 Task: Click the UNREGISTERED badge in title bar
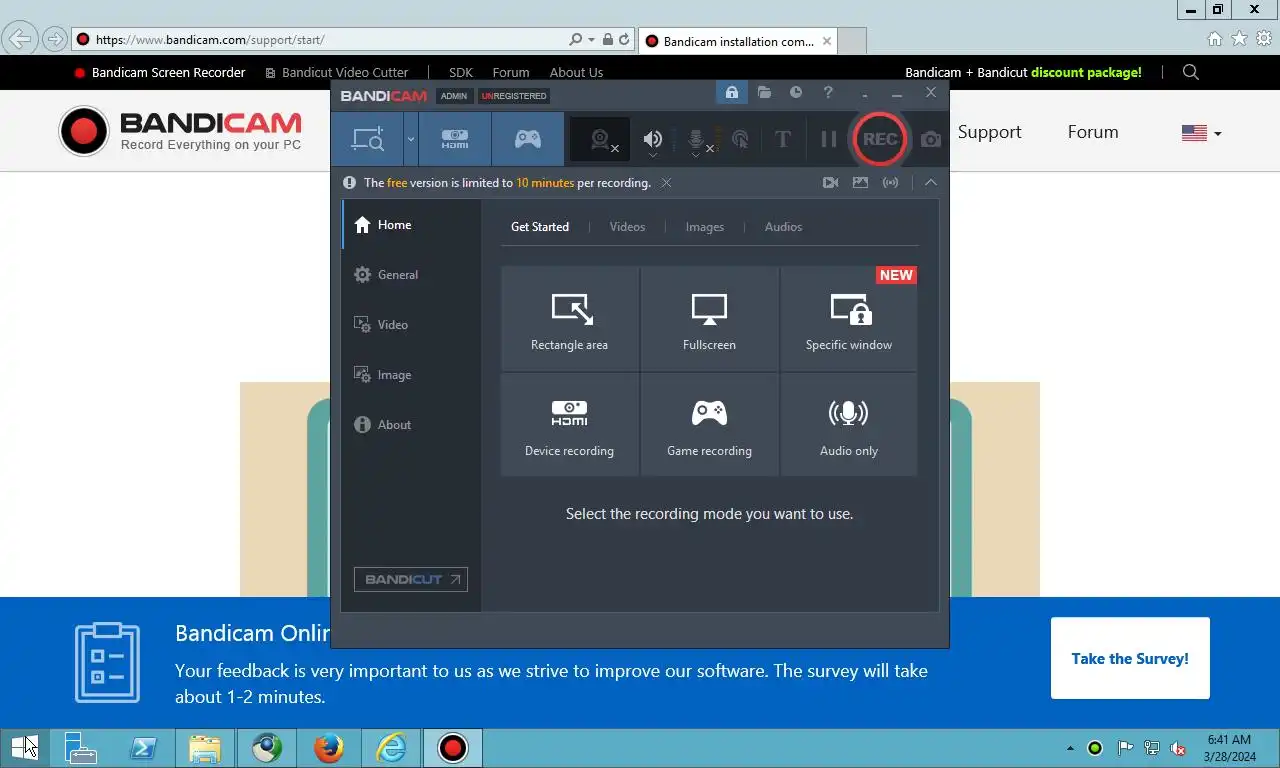[514, 96]
